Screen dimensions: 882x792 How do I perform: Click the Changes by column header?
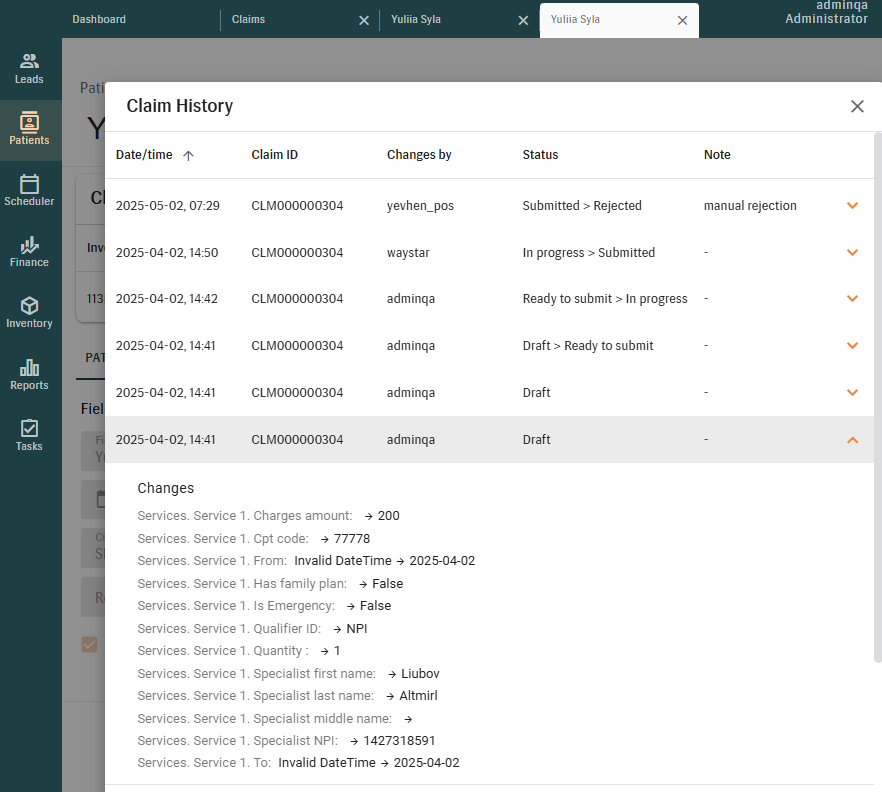419,155
